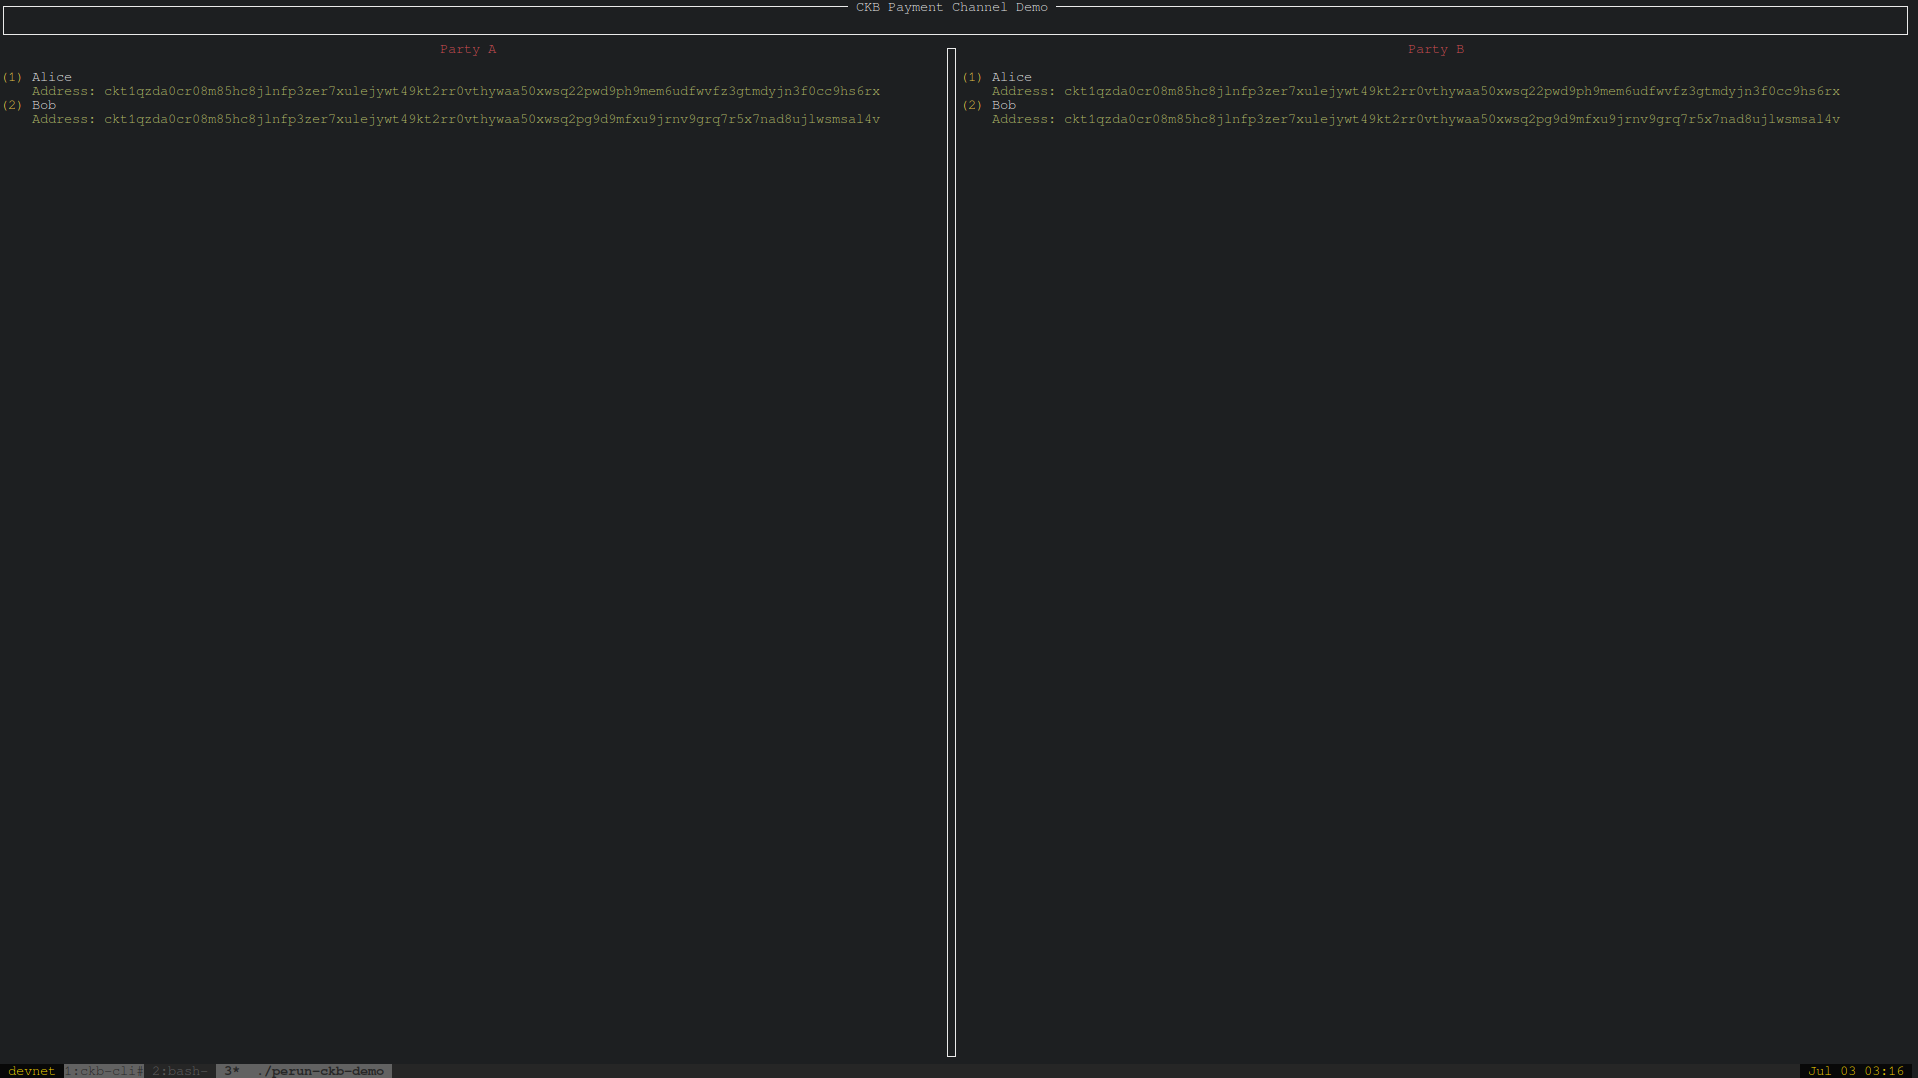
Task: Click Alice's address in Party A pane
Action: [x=492, y=91]
